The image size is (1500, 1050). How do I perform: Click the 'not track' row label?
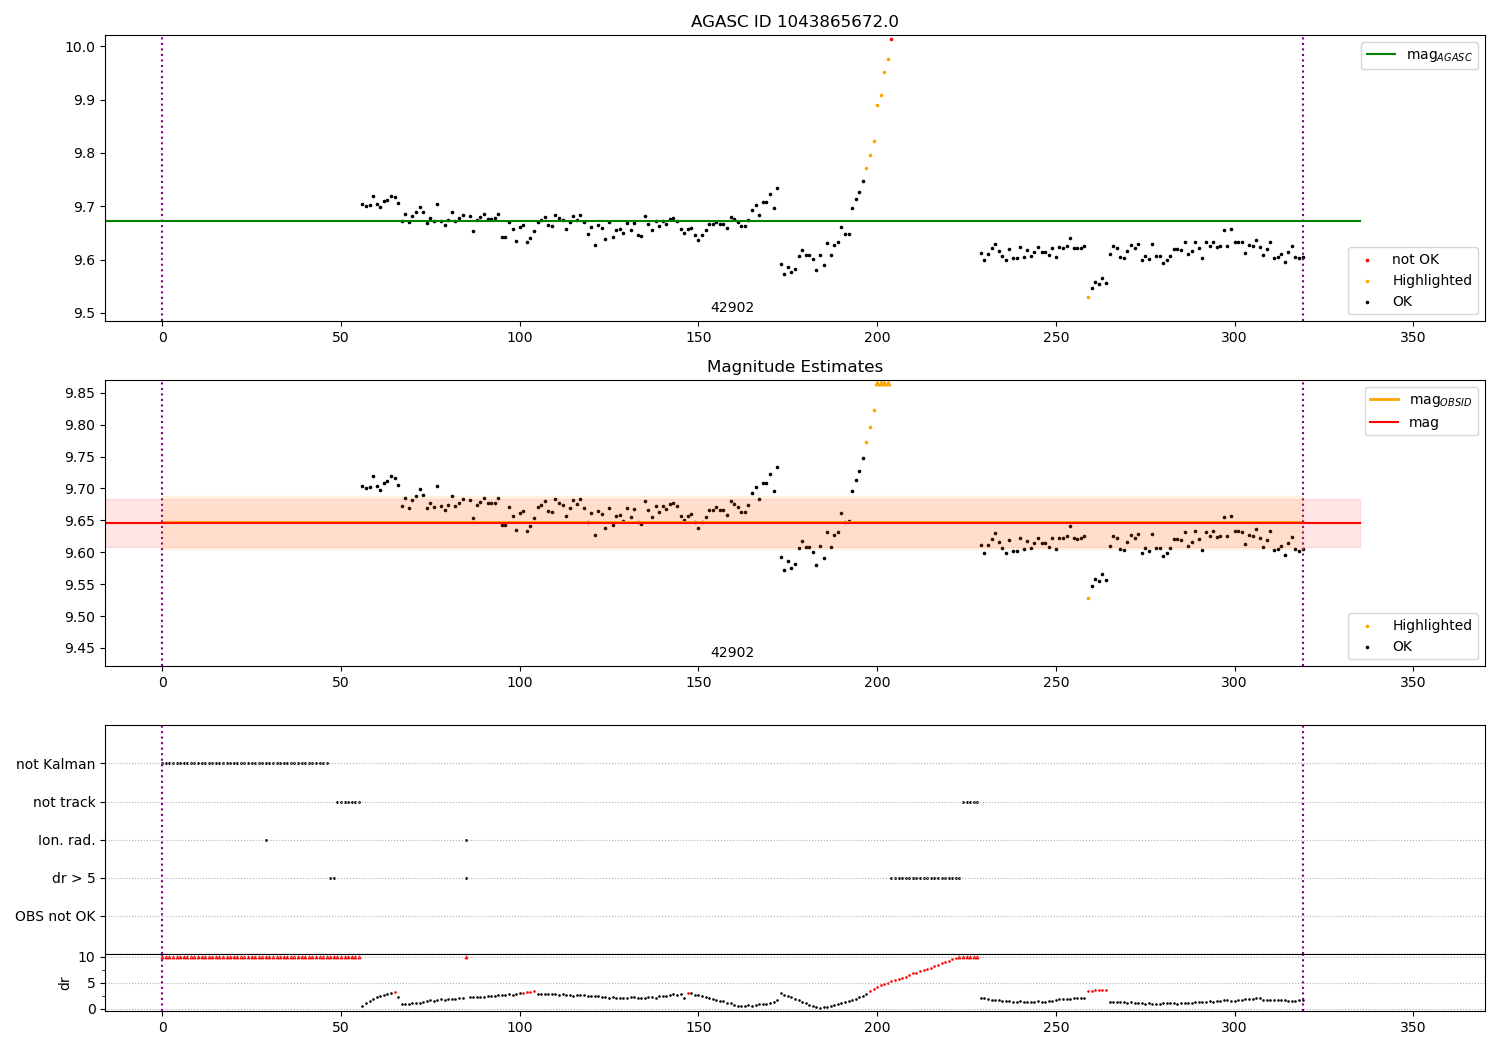[64, 803]
